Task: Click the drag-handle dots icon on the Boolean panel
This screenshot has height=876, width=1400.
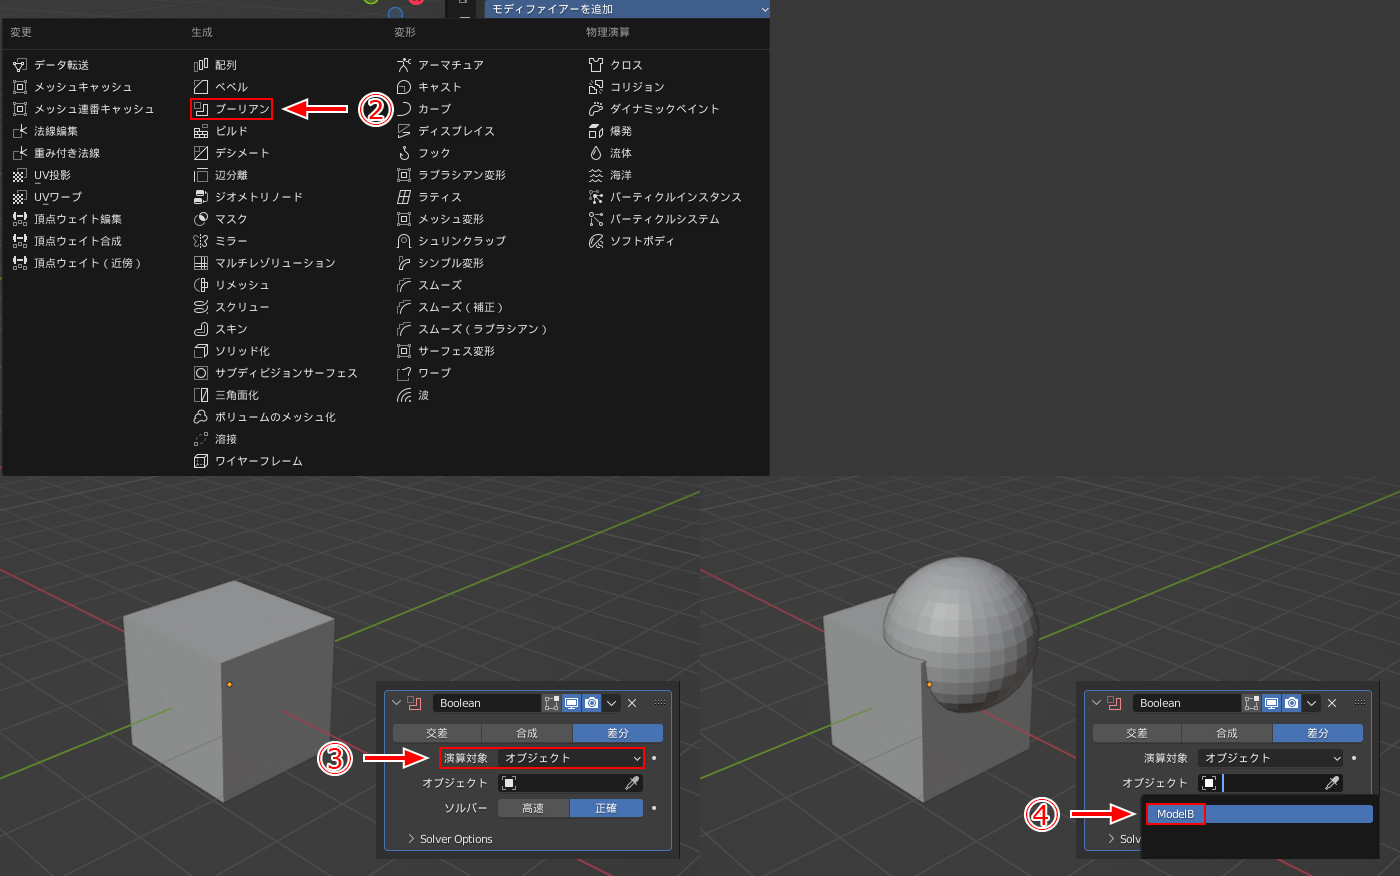Action: [x=660, y=703]
